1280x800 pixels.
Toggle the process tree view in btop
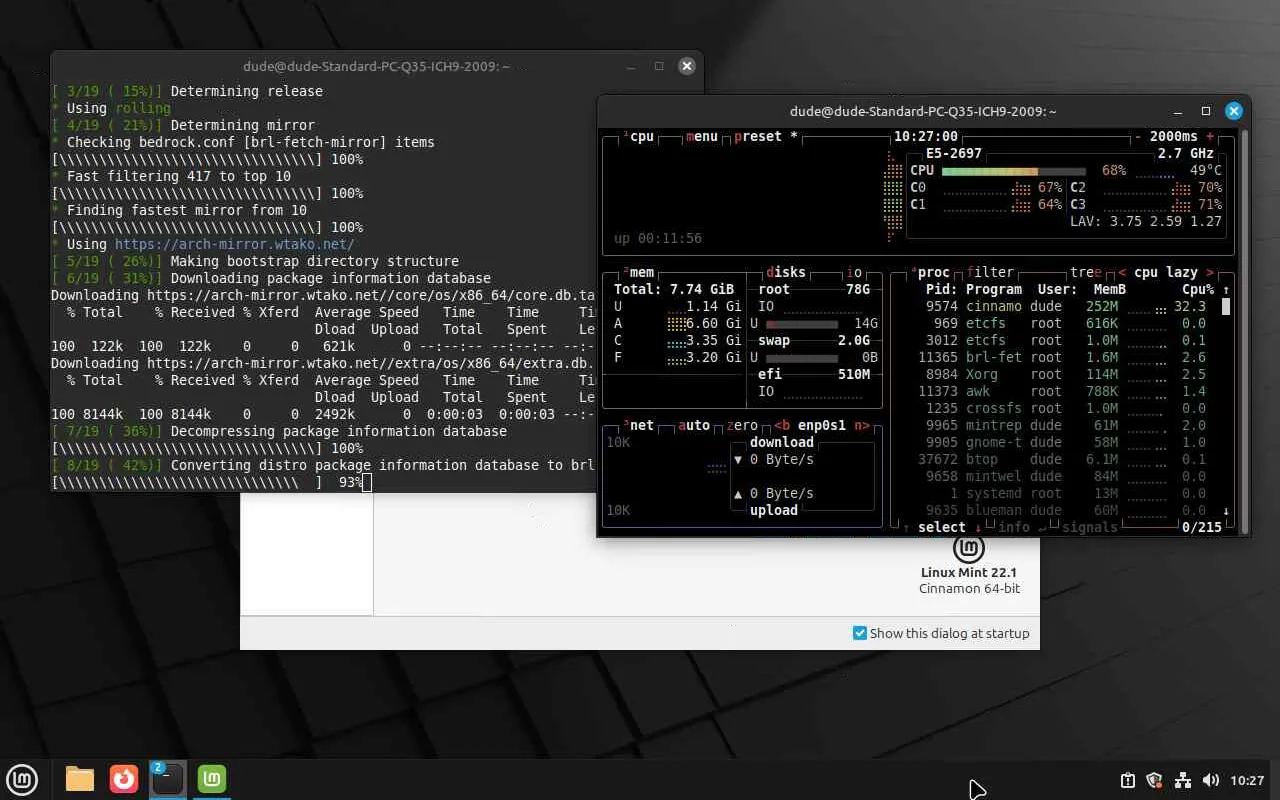click(1086, 272)
